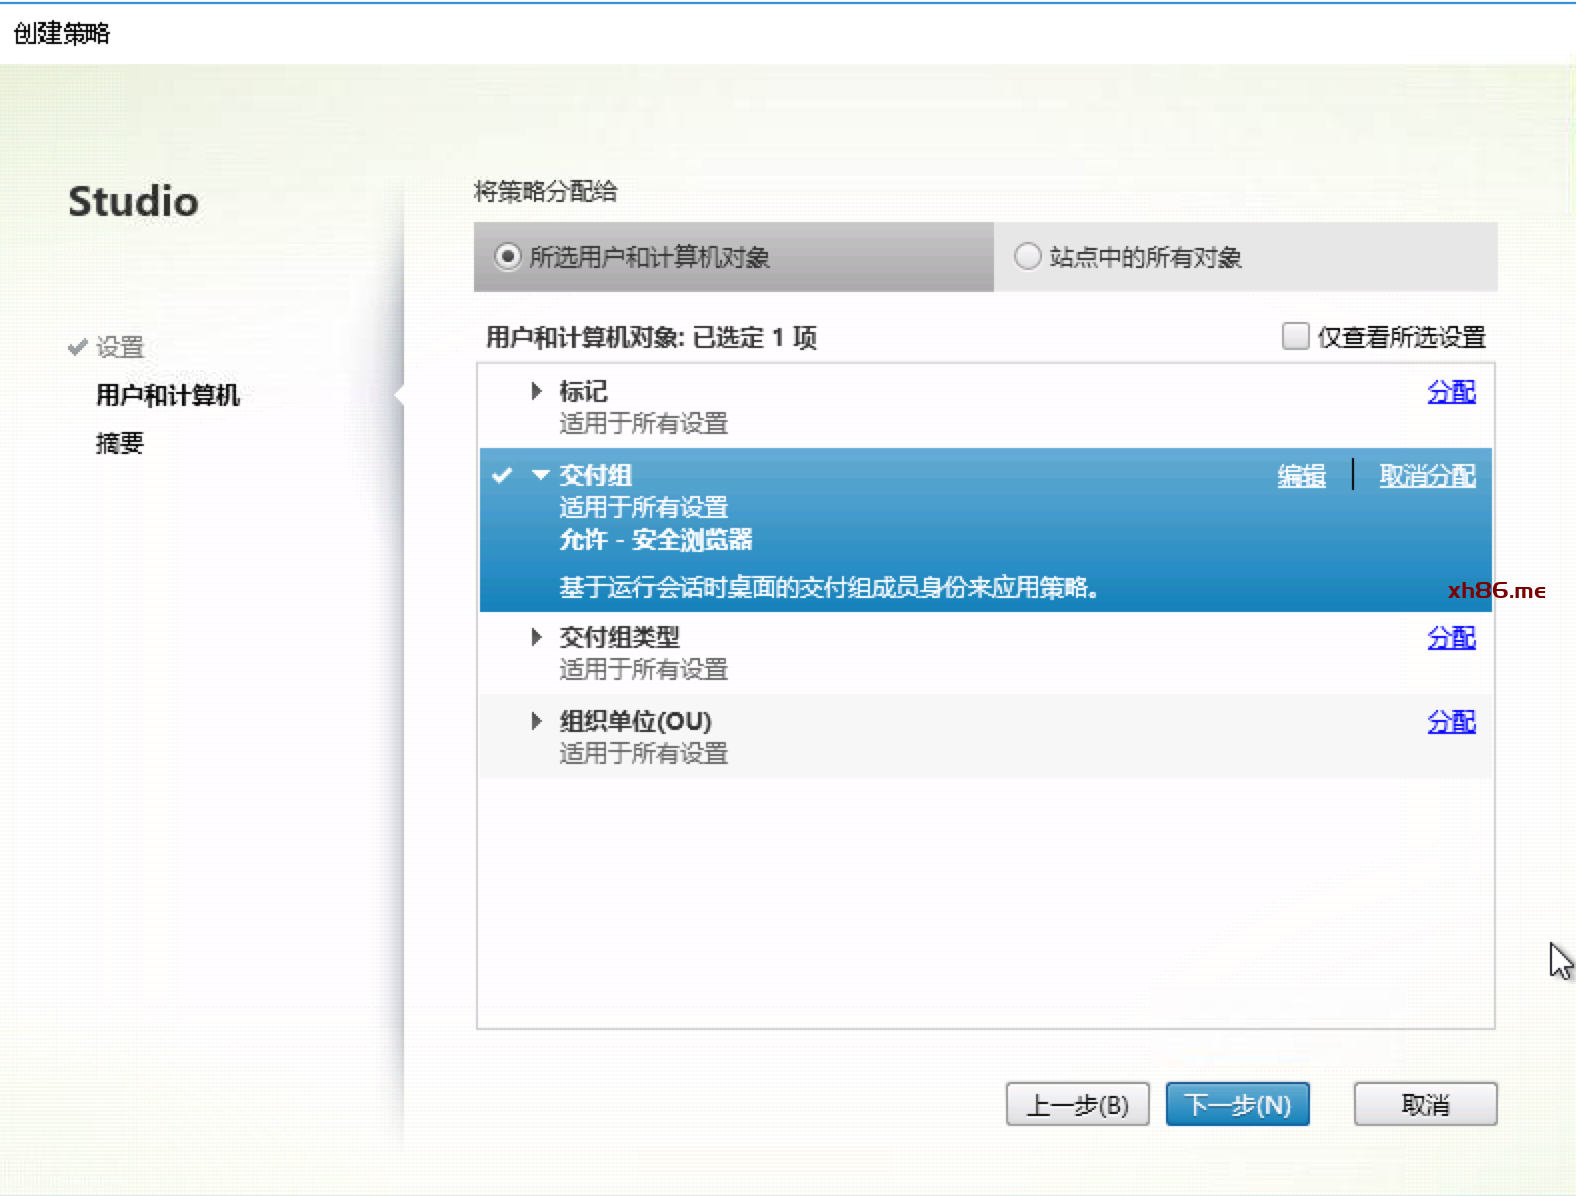This screenshot has height=1196, width=1576.
Task: Click 分配 link for 交付组类型
Action: tap(1450, 638)
